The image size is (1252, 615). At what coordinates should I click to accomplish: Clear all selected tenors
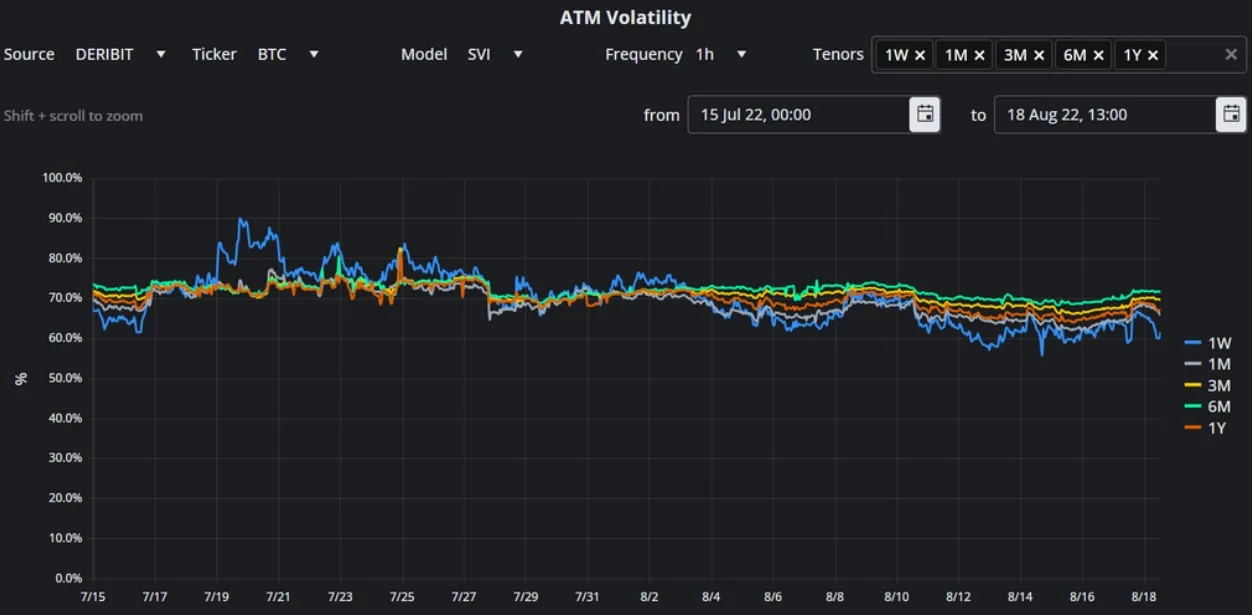tap(1231, 55)
